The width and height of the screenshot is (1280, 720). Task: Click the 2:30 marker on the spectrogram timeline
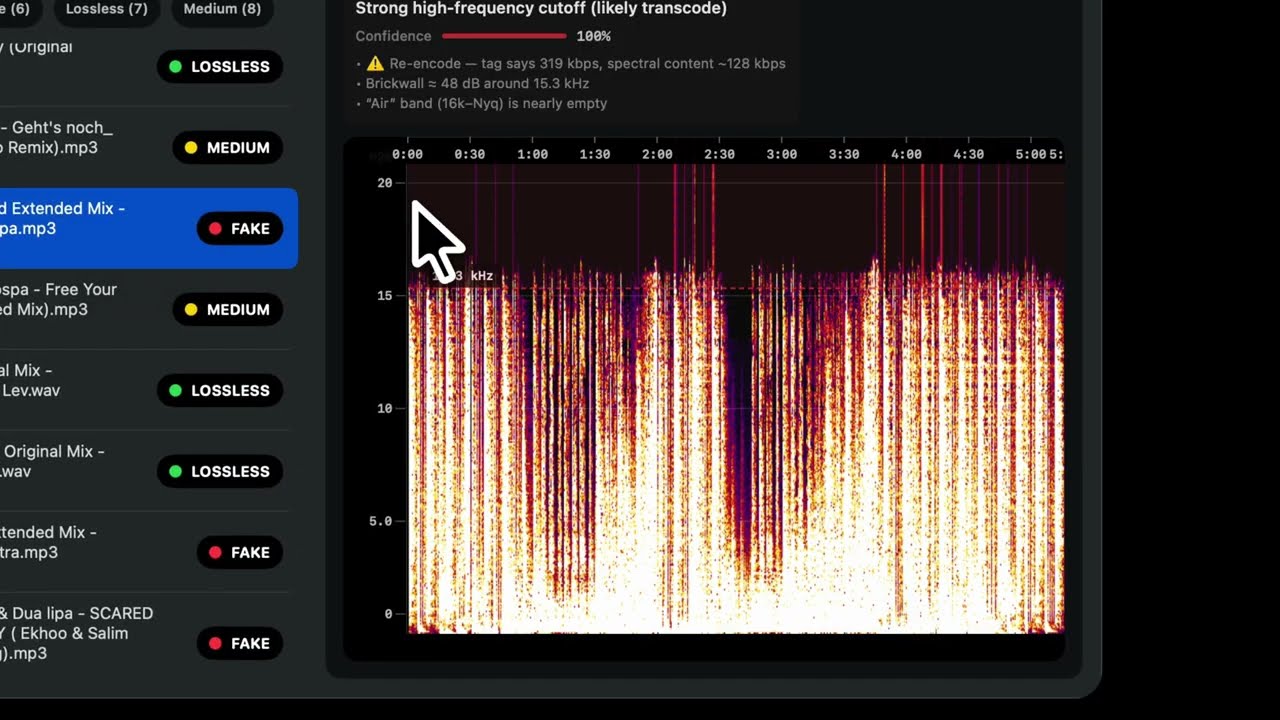[719, 154]
